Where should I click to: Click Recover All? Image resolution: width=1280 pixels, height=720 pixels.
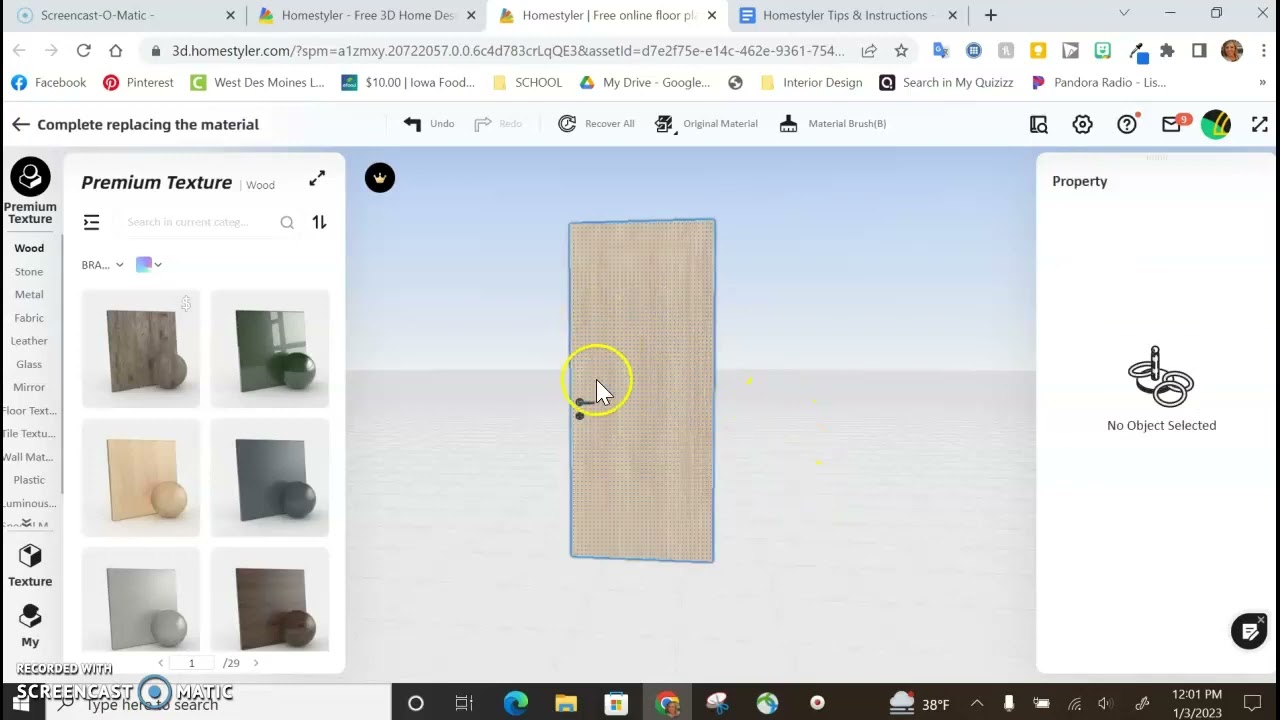point(596,124)
